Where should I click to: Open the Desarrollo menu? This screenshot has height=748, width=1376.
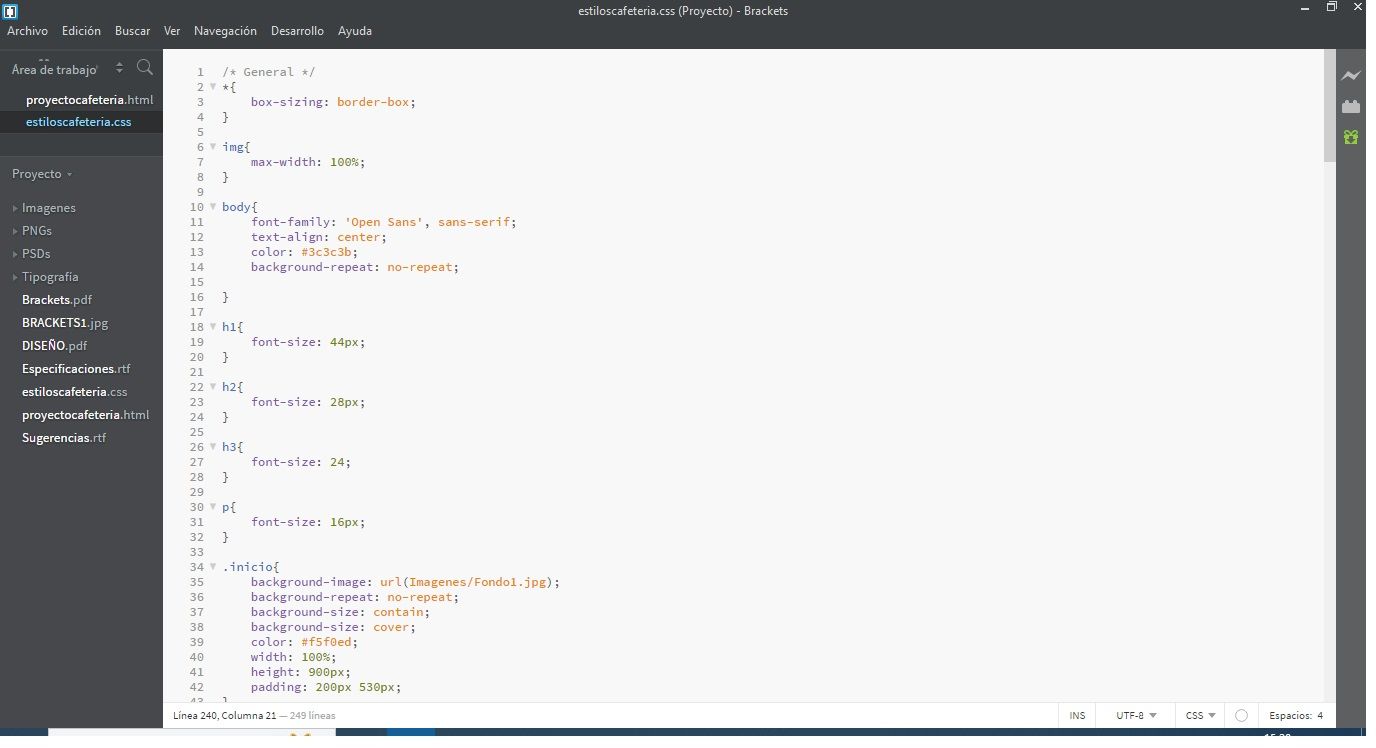[x=297, y=31]
